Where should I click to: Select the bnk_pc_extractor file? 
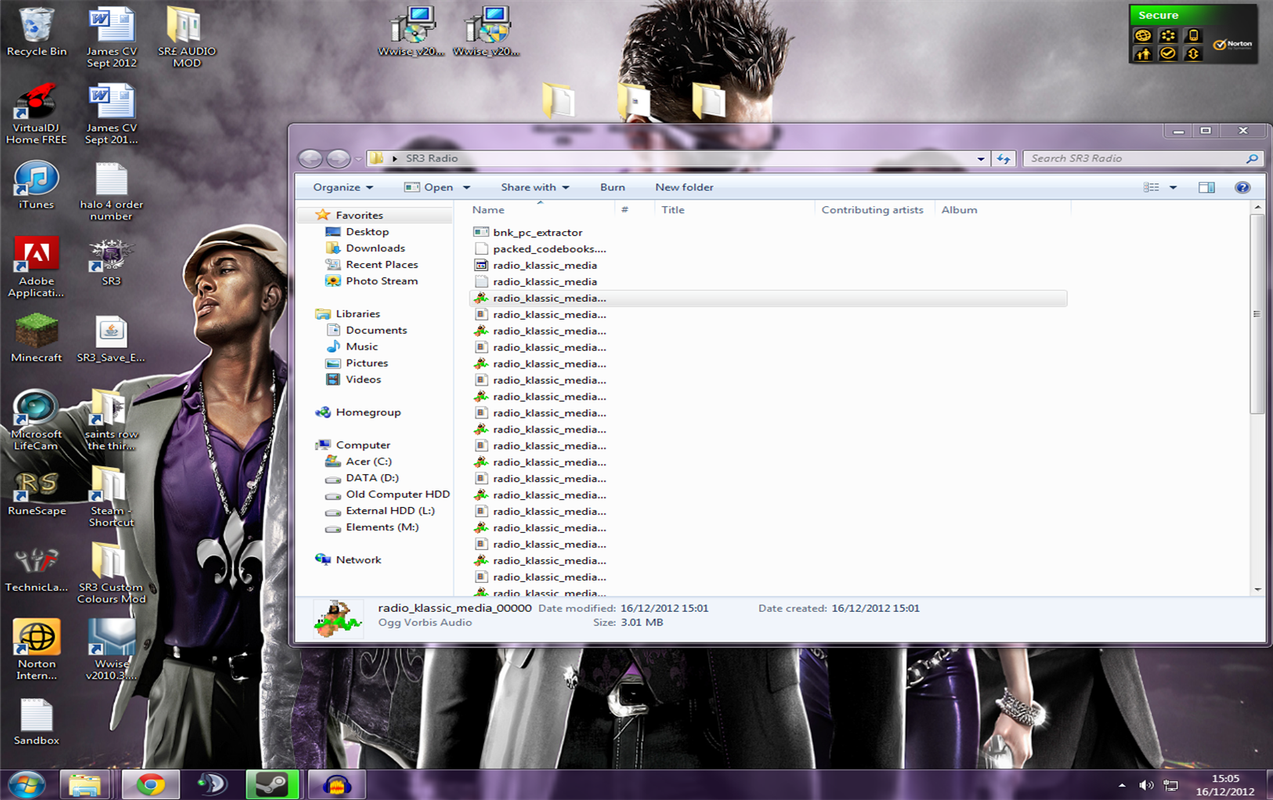(537, 232)
